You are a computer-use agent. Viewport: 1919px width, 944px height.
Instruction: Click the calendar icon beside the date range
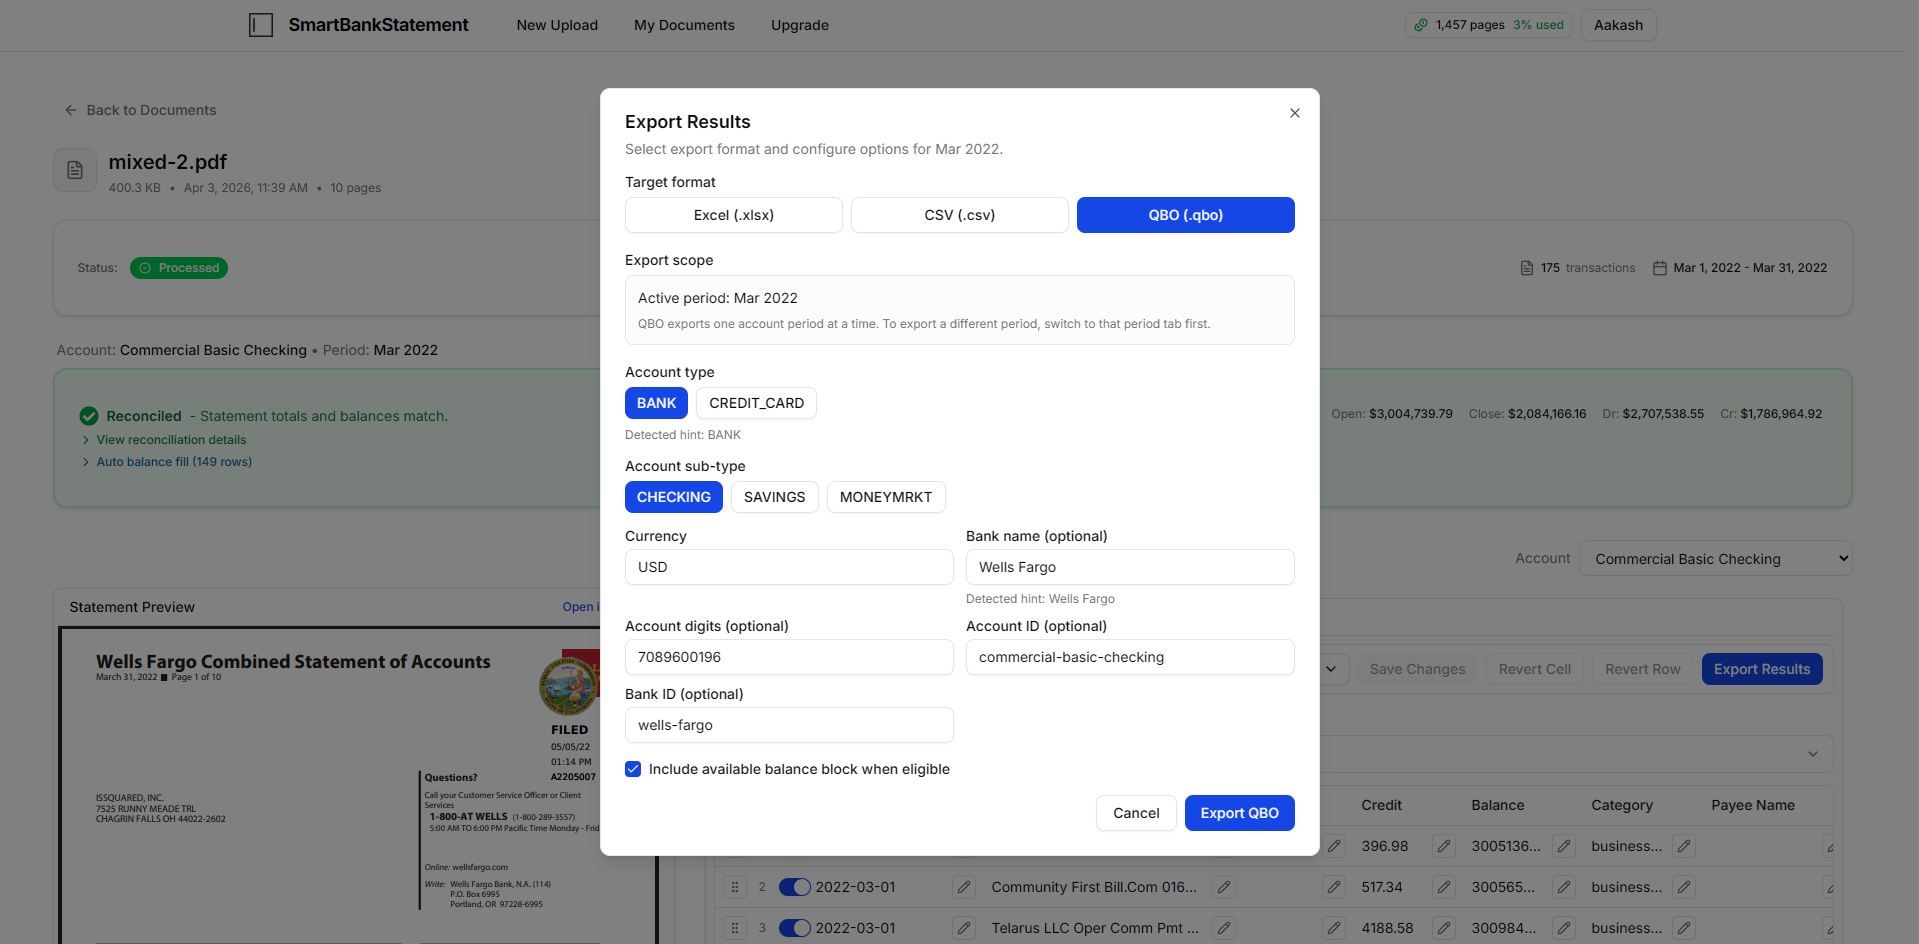1659,267
